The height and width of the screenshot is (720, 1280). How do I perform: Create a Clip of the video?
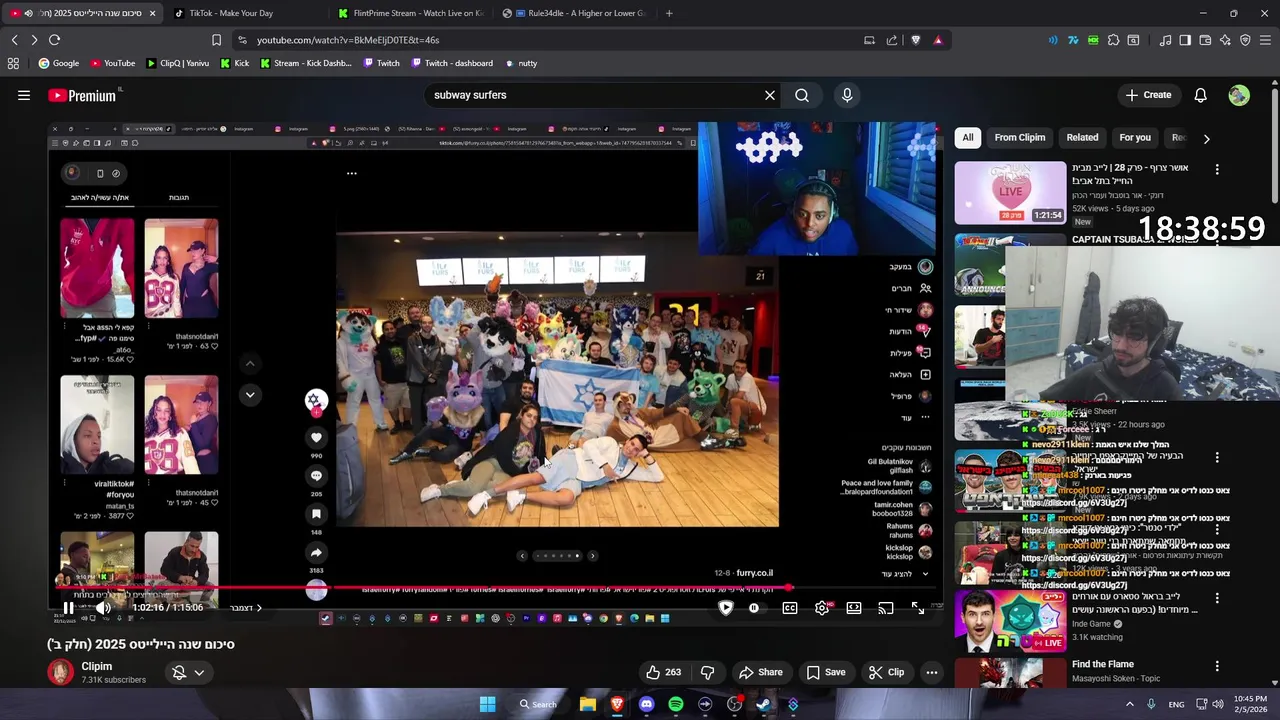pos(886,672)
